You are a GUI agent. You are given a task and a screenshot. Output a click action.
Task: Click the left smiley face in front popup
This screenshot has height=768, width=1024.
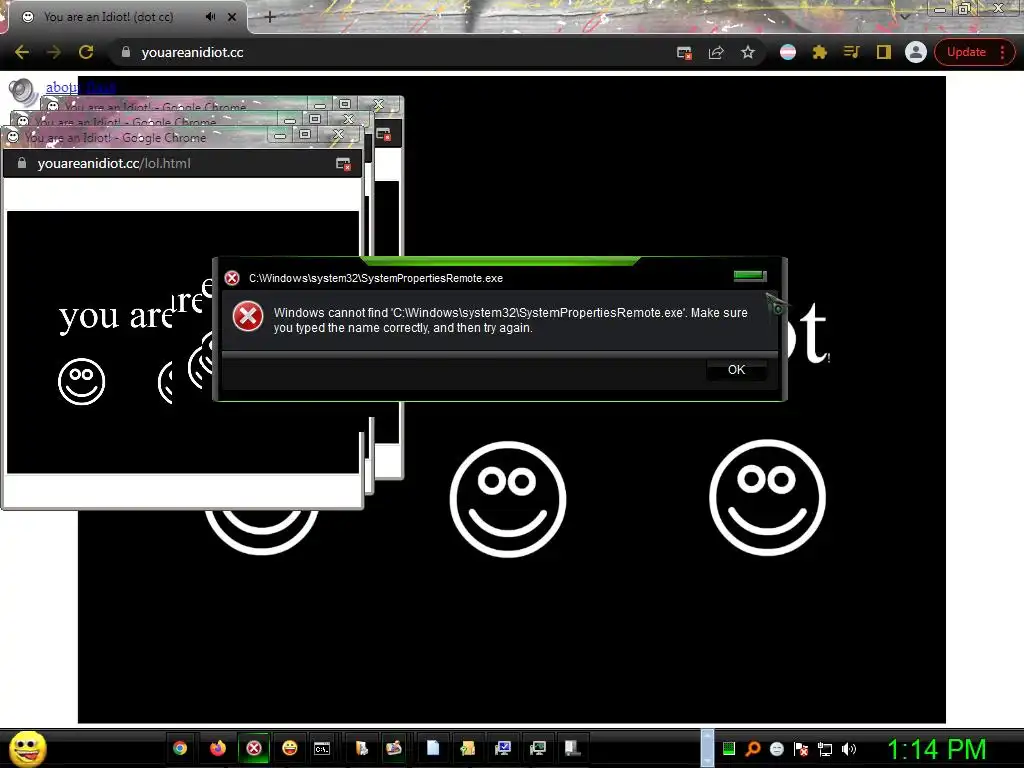(x=82, y=381)
